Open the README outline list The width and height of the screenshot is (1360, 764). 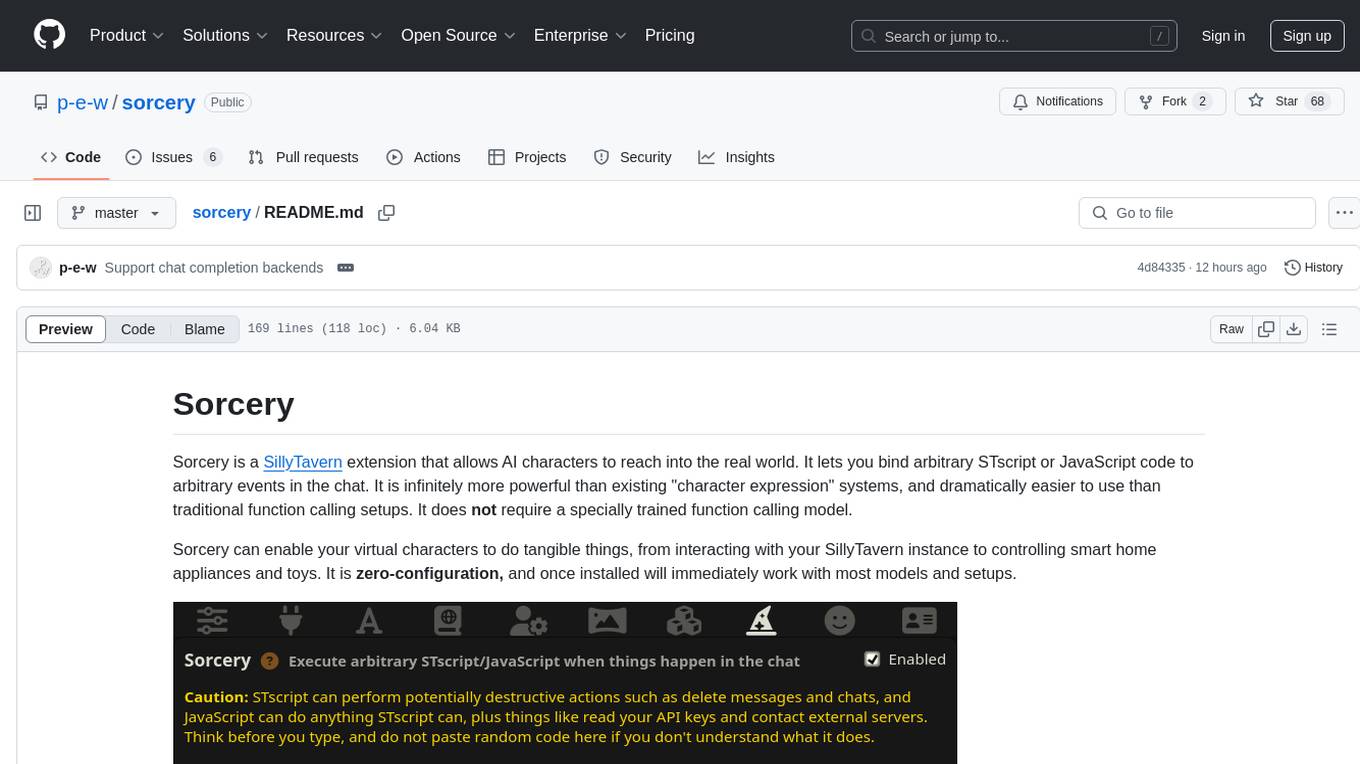click(1329, 329)
